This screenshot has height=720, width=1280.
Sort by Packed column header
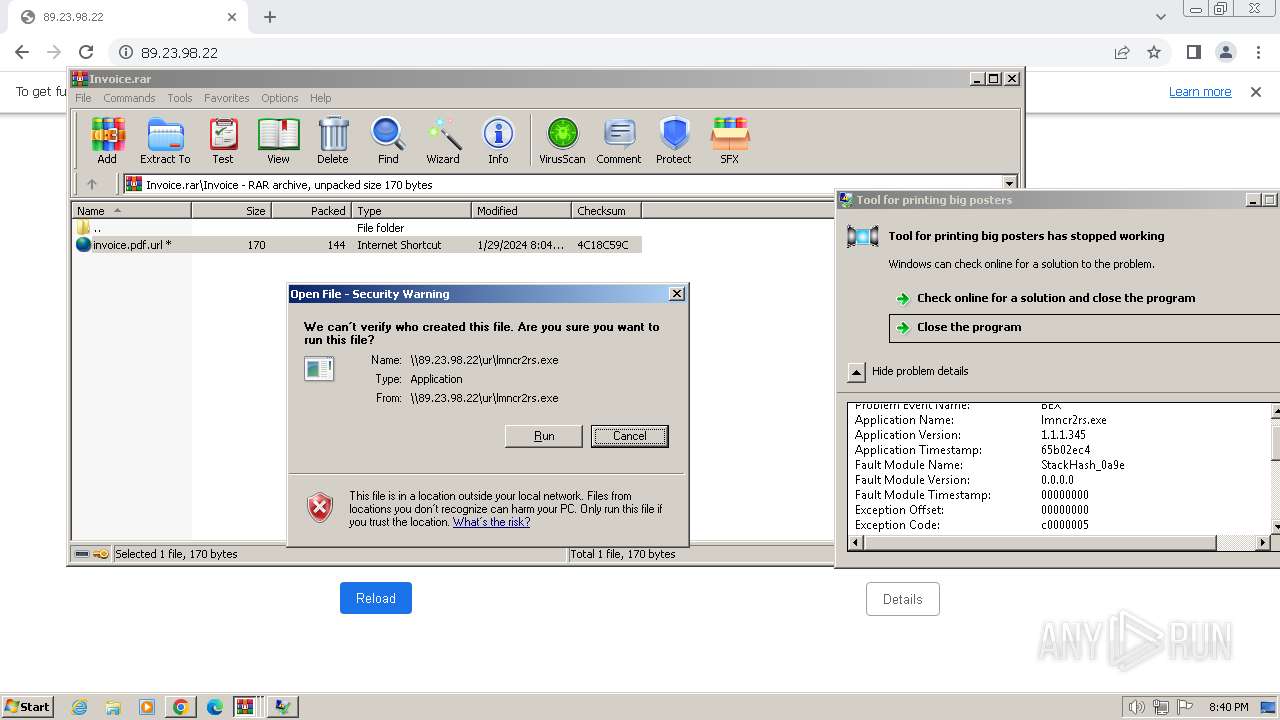pos(311,211)
